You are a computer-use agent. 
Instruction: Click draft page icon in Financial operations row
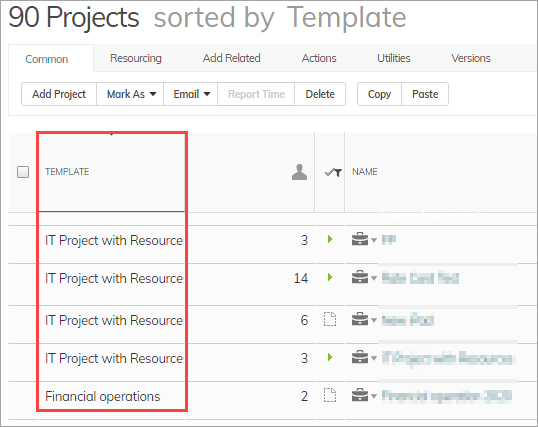pyautogui.click(x=330, y=395)
